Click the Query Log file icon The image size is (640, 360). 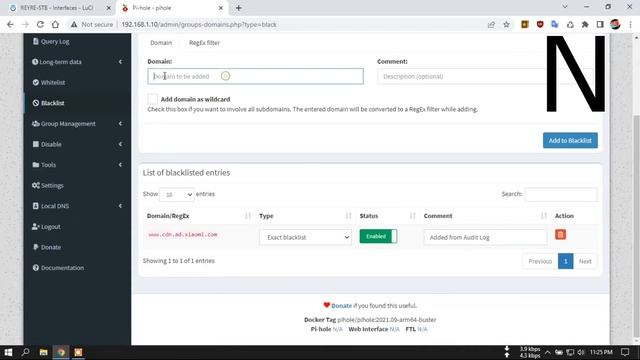[36, 41]
